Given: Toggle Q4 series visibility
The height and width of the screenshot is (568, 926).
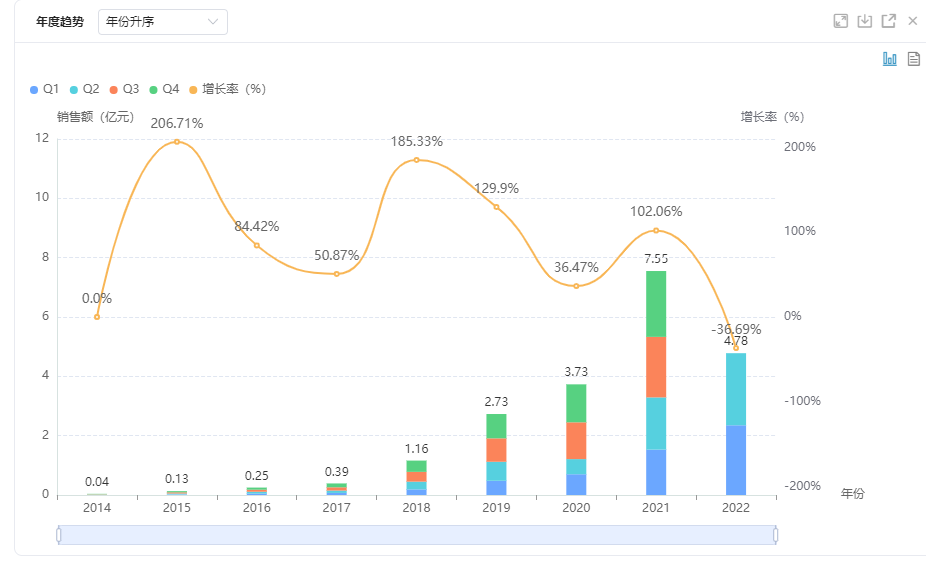Looking at the screenshot, I should tap(164, 89).
